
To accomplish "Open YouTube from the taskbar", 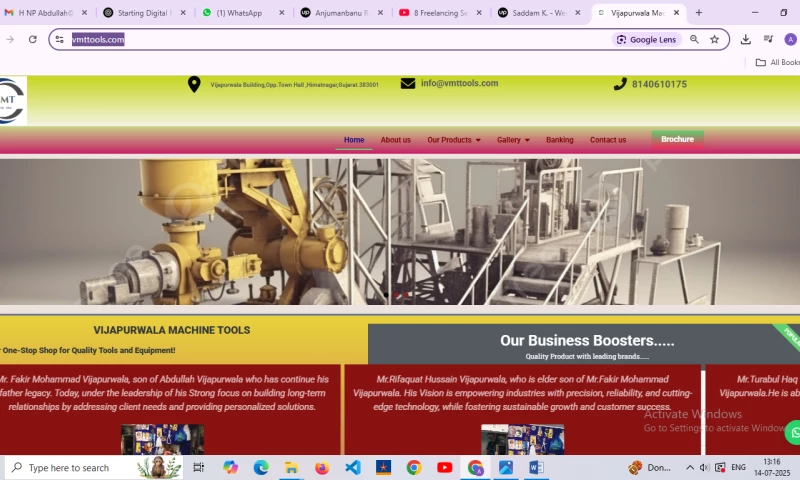I will pos(444,467).
